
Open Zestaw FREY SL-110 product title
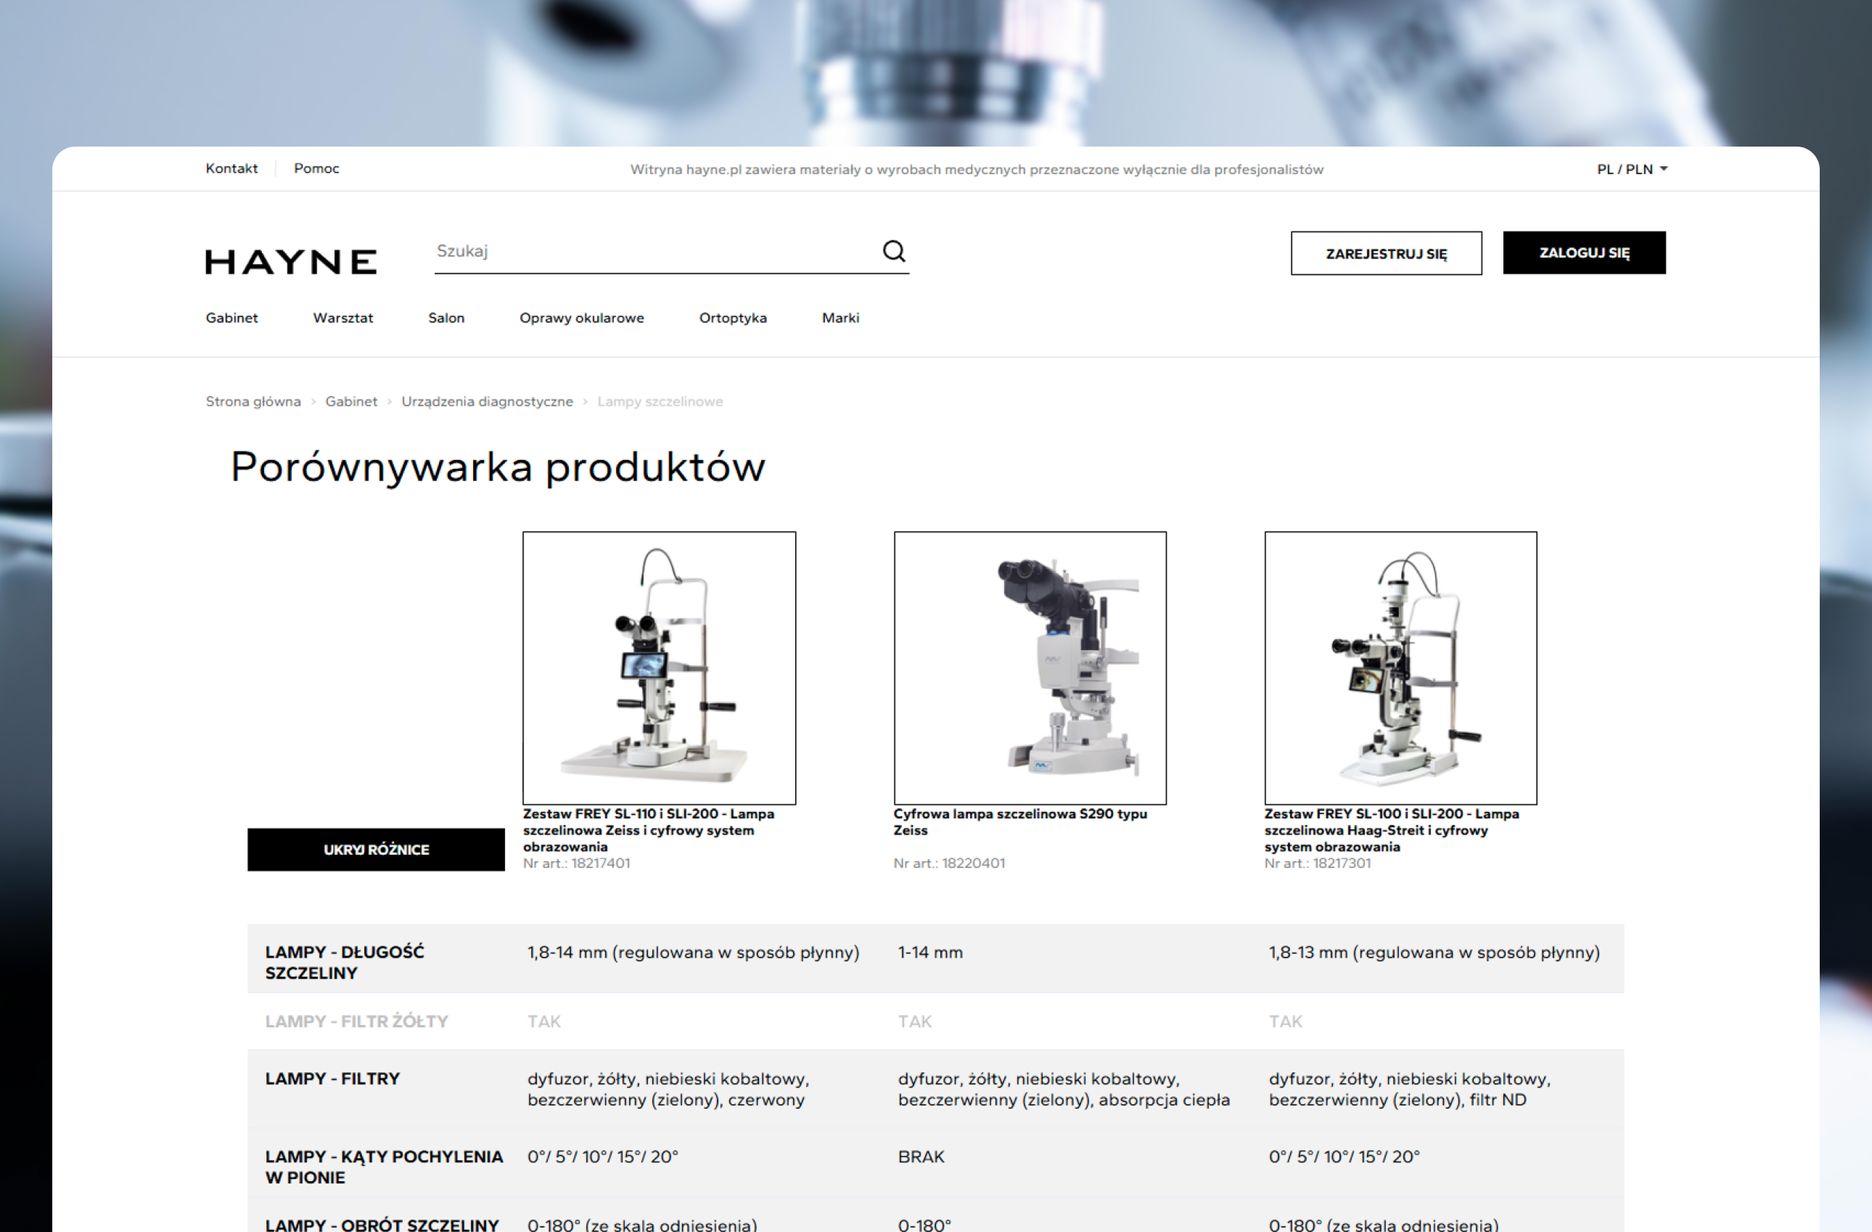649,830
